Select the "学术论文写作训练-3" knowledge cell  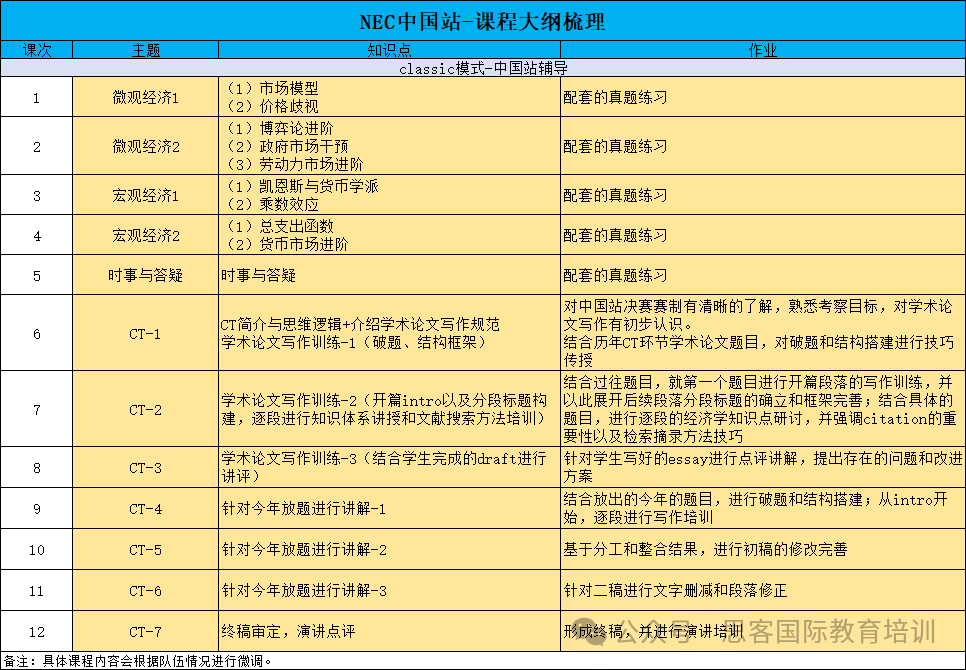[389, 468]
